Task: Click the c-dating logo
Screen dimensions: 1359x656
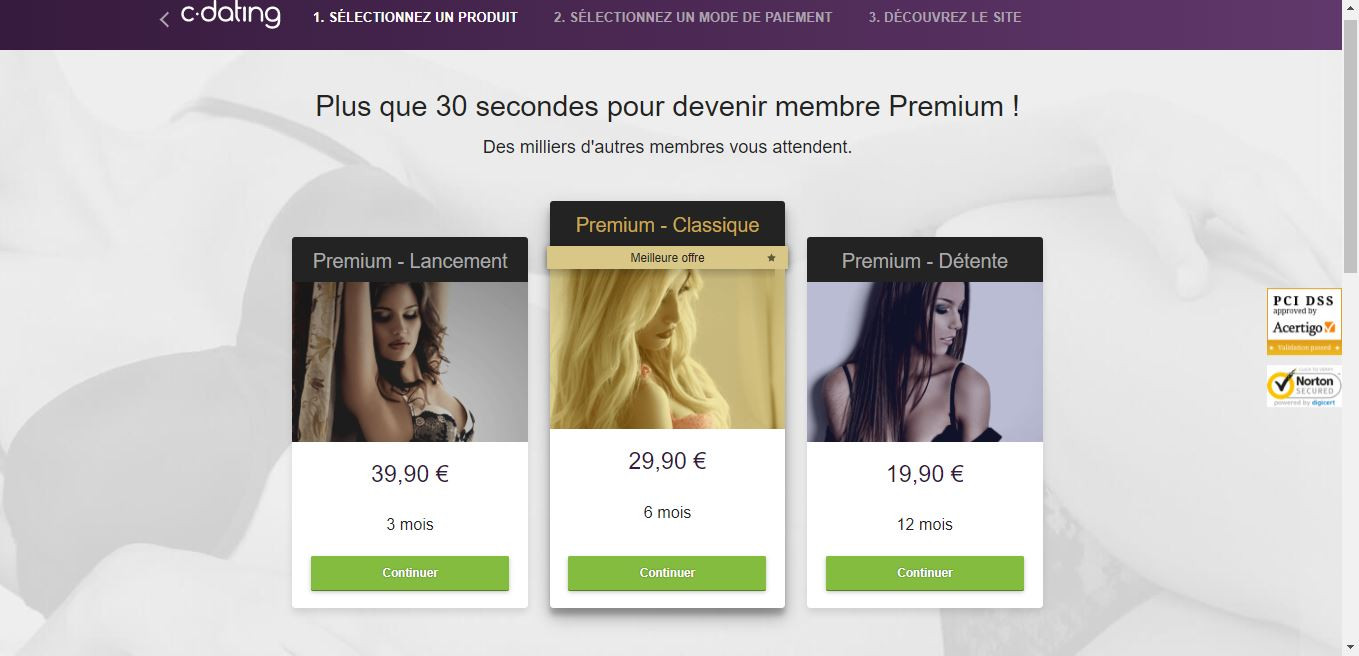Action: [x=230, y=16]
